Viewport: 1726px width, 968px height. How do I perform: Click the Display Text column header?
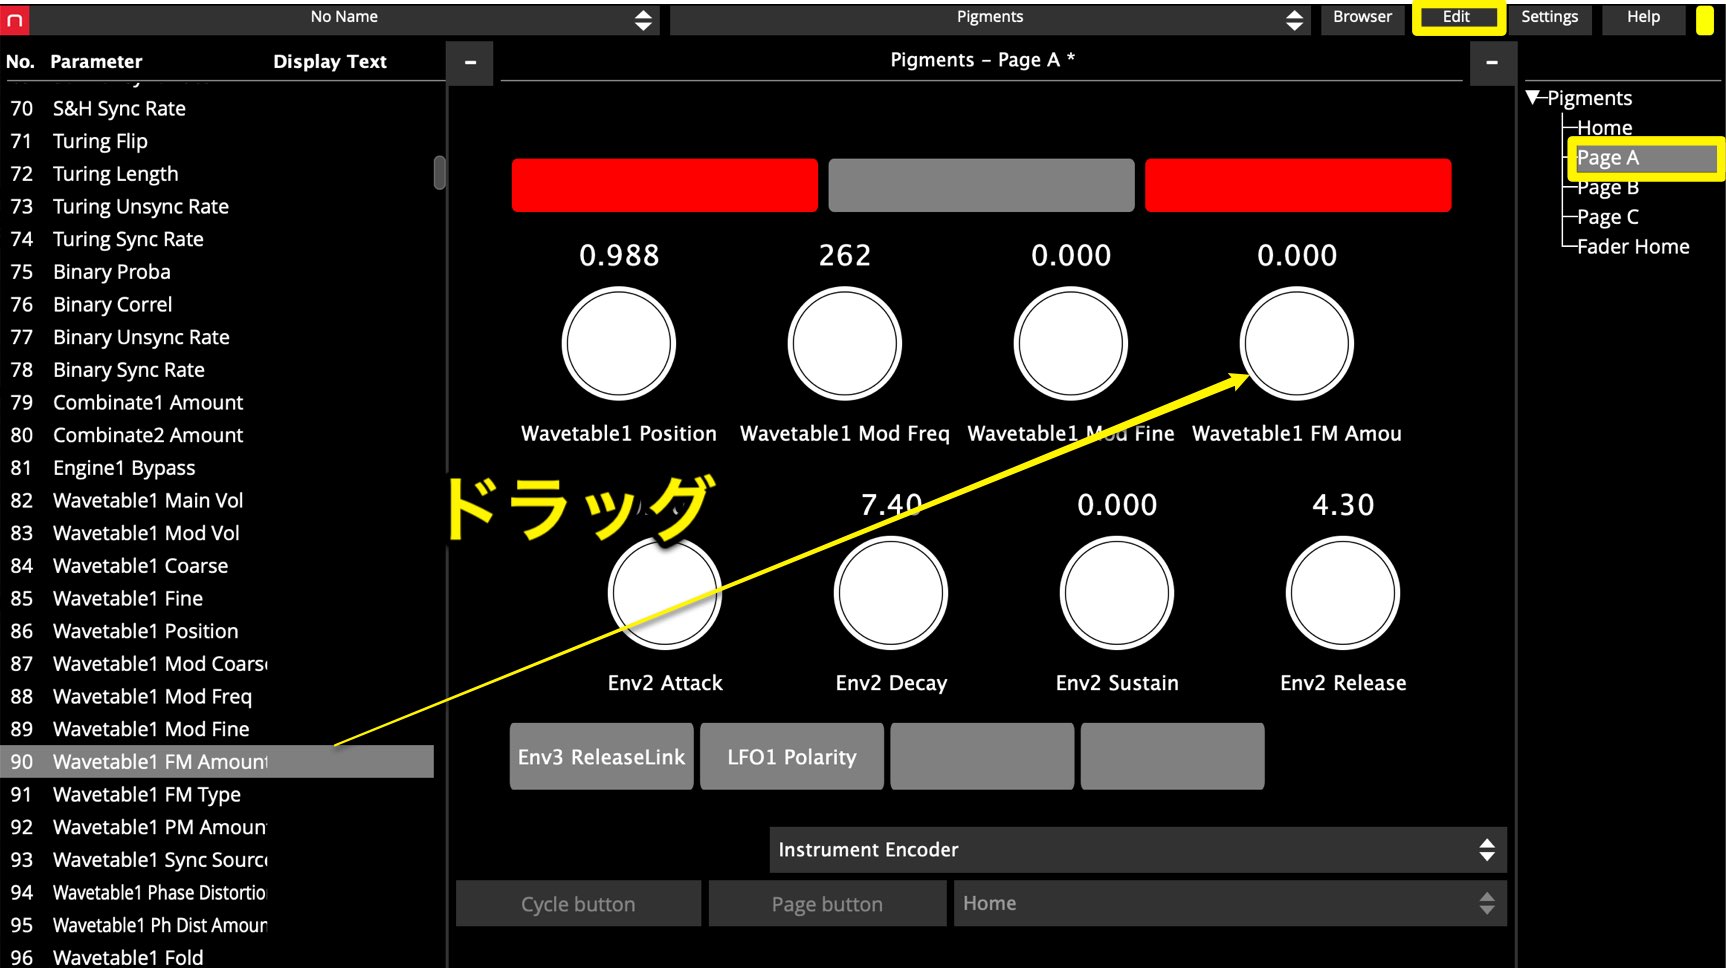[330, 62]
